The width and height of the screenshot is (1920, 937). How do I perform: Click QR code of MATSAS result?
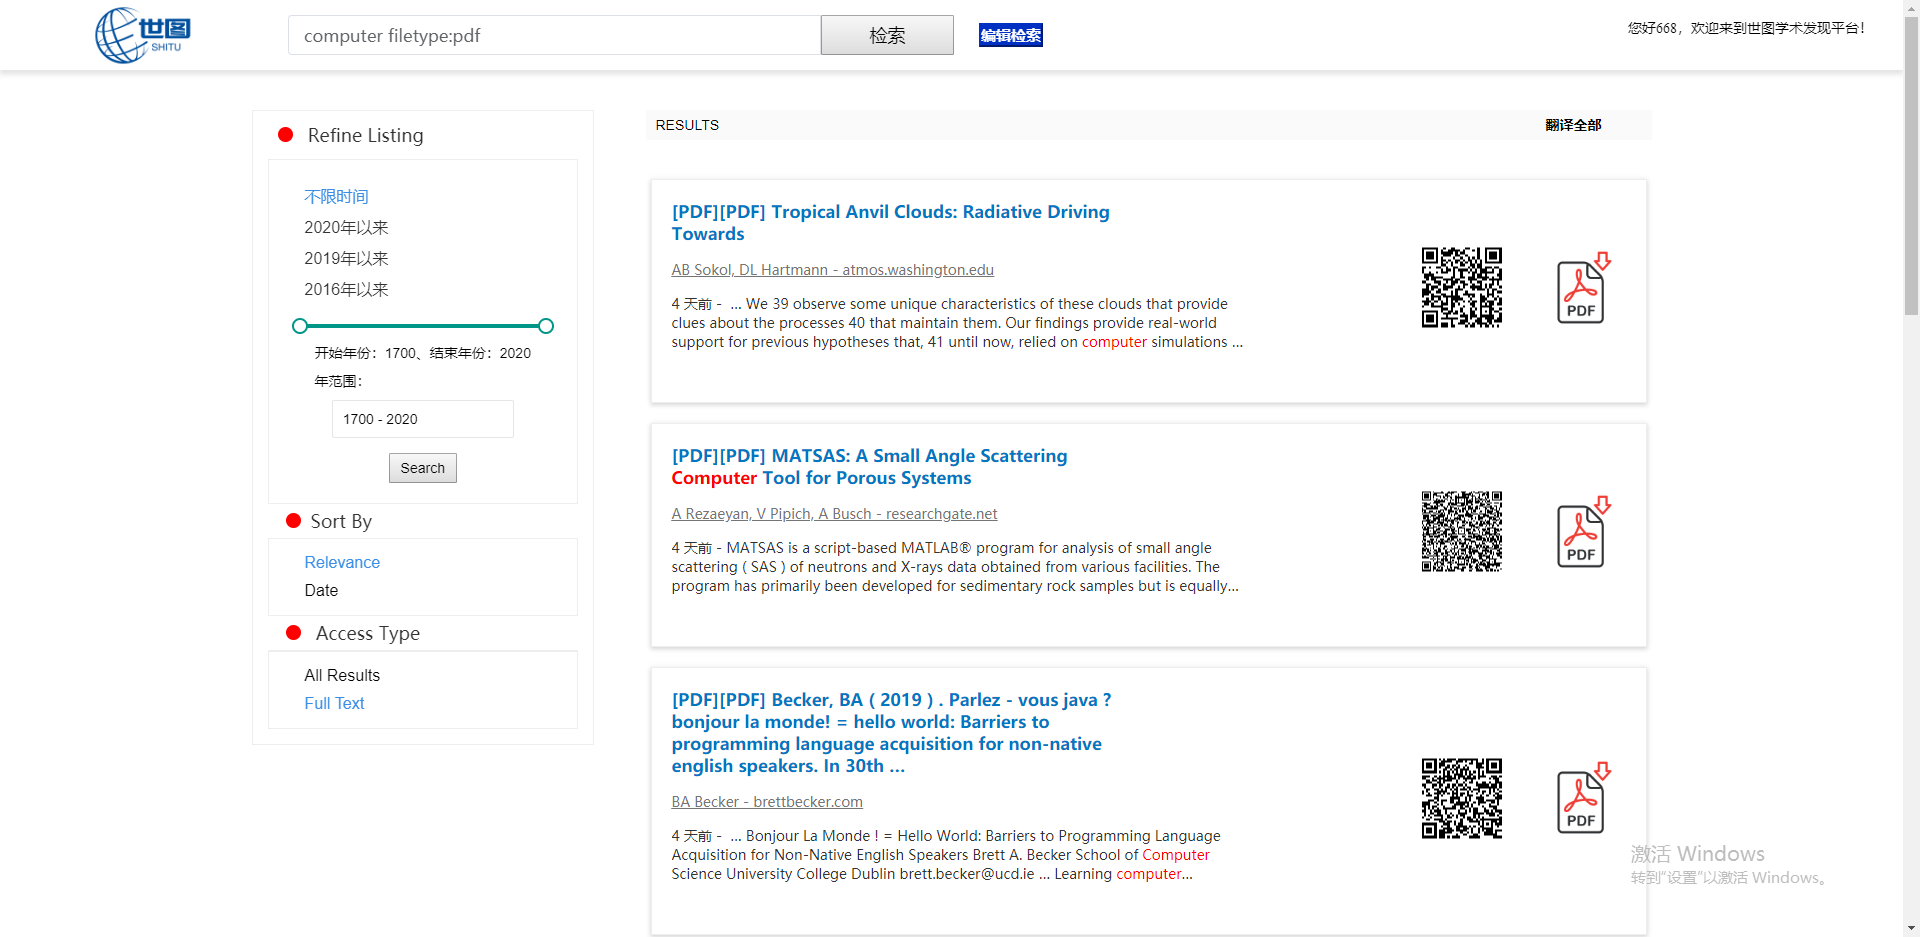[x=1461, y=532]
